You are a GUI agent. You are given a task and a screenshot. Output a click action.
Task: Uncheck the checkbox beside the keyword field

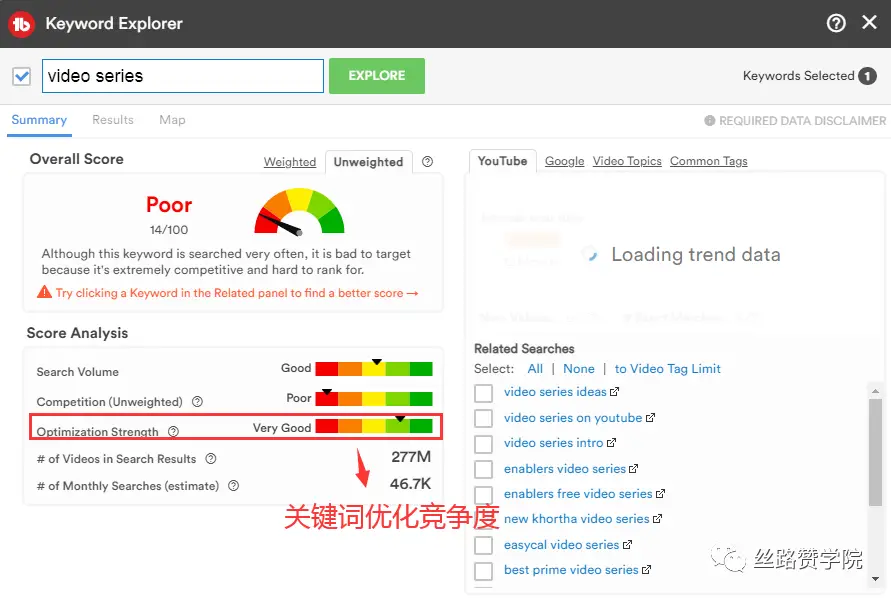(22, 76)
